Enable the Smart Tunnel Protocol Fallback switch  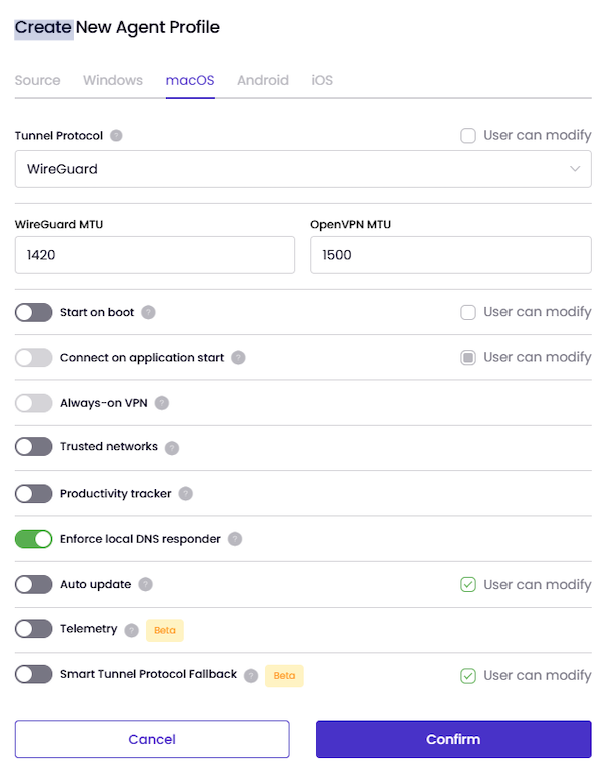[x=33, y=674]
